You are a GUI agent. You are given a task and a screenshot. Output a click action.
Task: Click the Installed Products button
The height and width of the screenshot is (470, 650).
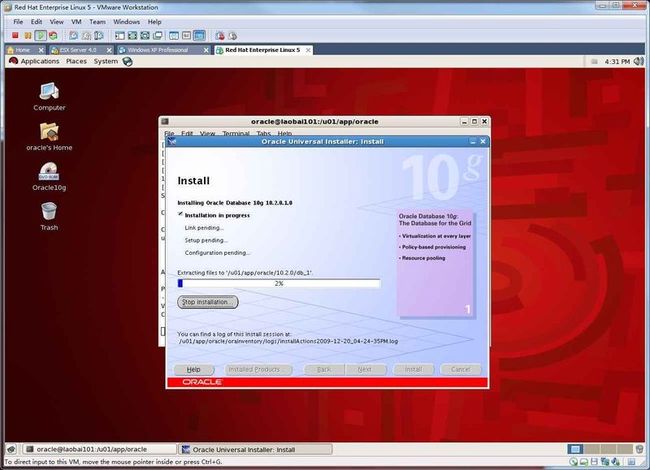pyautogui.click(x=258, y=369)
